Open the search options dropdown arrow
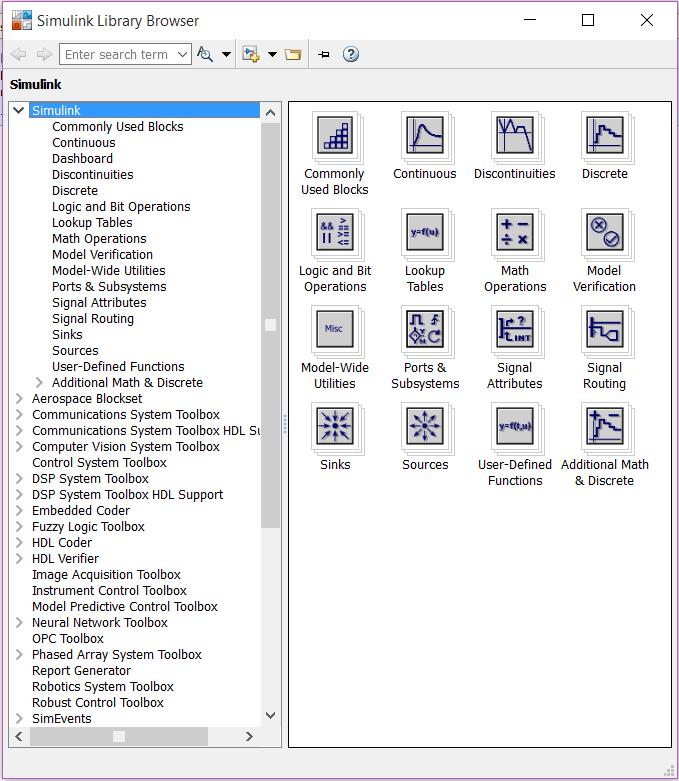Screen dimensions: 679x781 226,54
